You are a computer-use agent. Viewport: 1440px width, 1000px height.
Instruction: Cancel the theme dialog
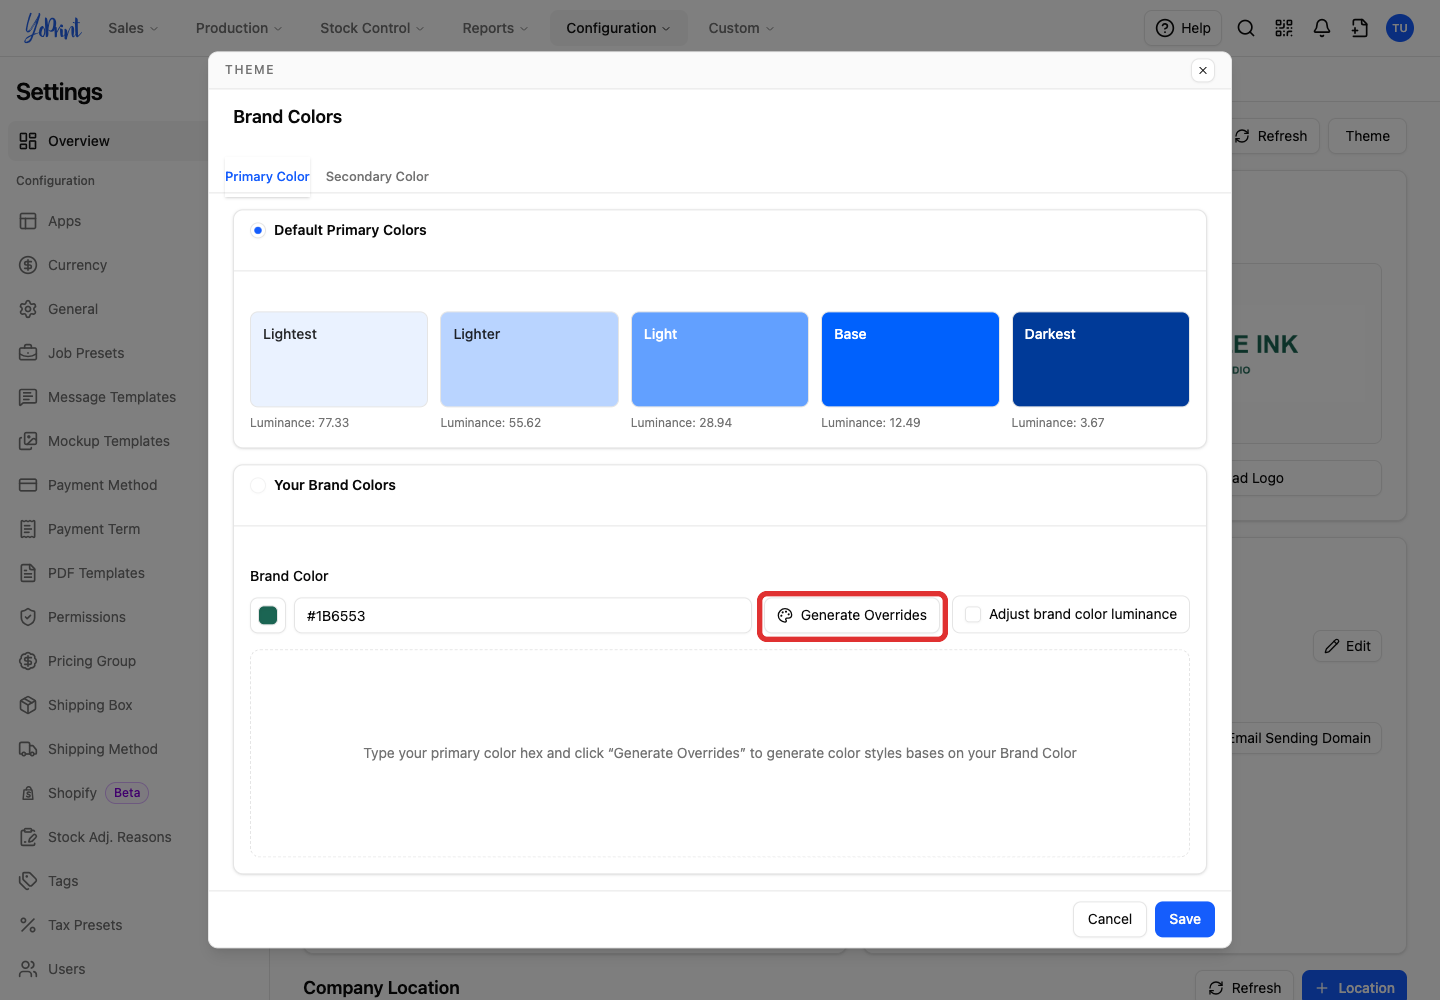[1110, 919]
